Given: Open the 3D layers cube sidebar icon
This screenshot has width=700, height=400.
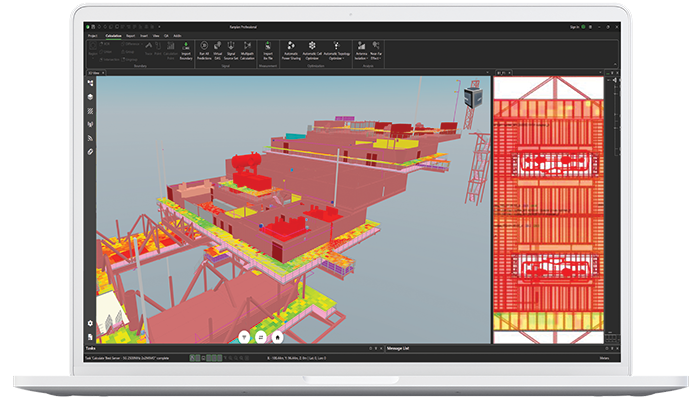Looking at the screenshot, I should (x=90, y=97).
